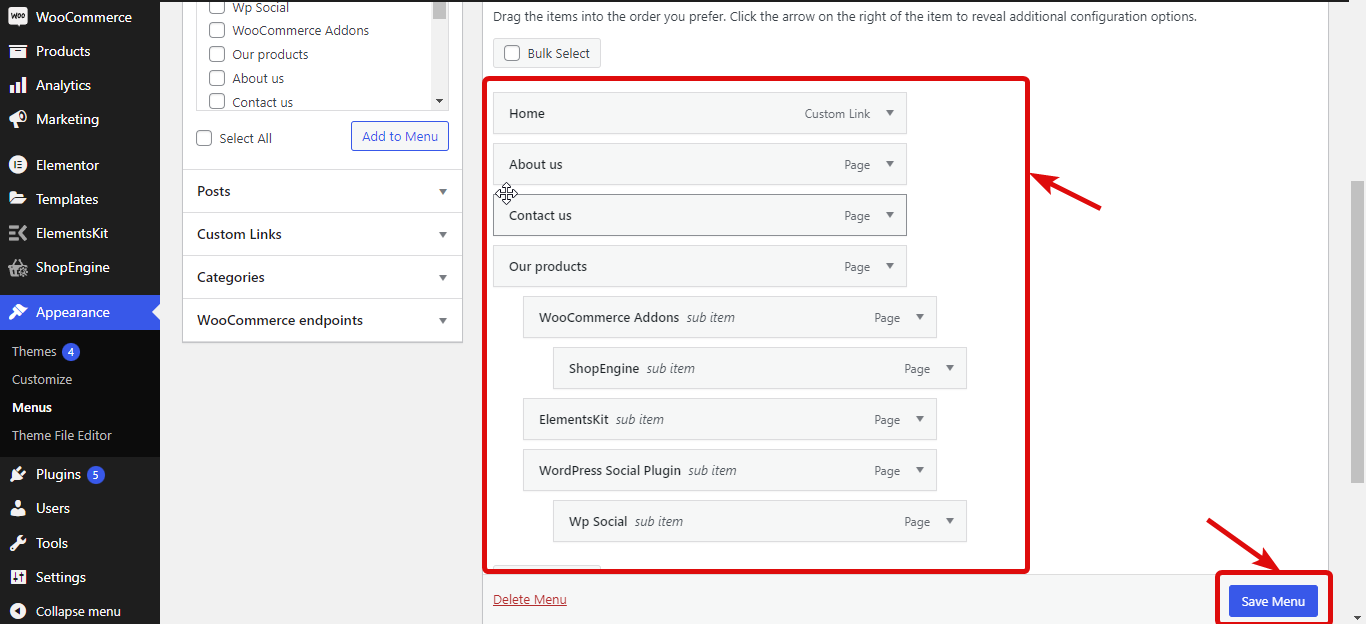Open the Menus submenu
This screenshot has width=1366, height=624.
click(x=32, y=407)
